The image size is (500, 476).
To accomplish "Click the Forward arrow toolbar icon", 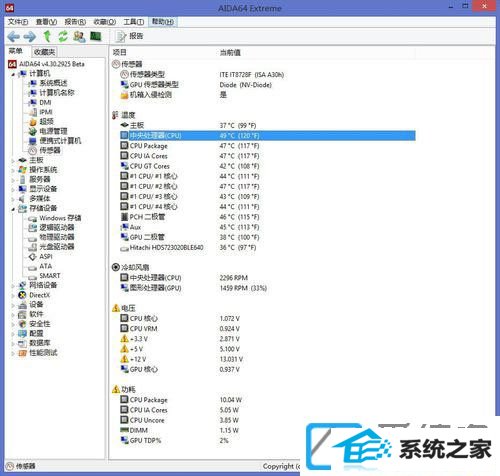I will point(30,36).
